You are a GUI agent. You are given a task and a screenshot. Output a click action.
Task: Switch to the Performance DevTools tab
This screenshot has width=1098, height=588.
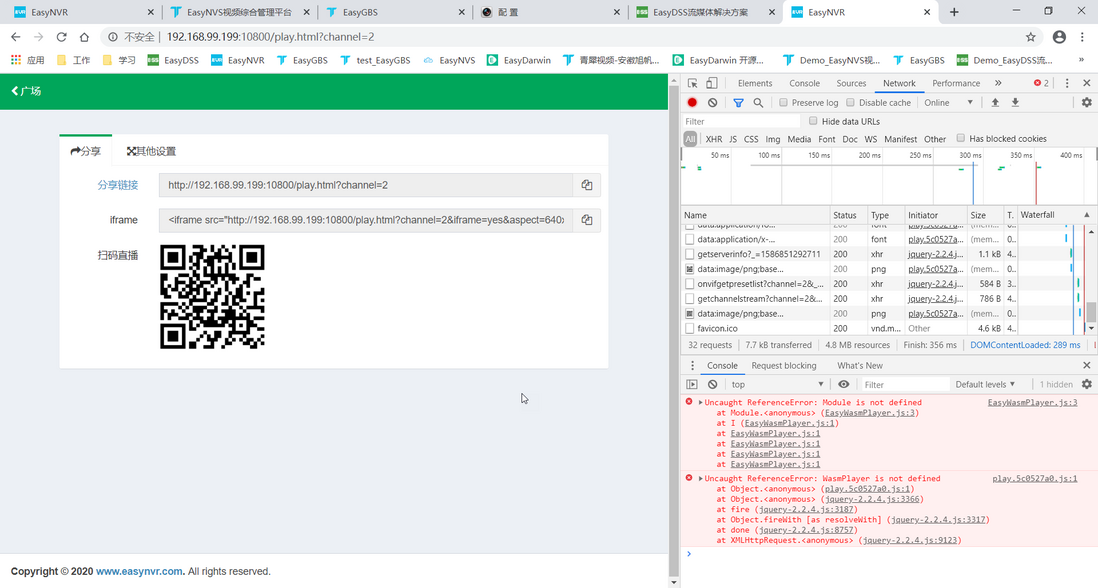click(x=956, y=83)
